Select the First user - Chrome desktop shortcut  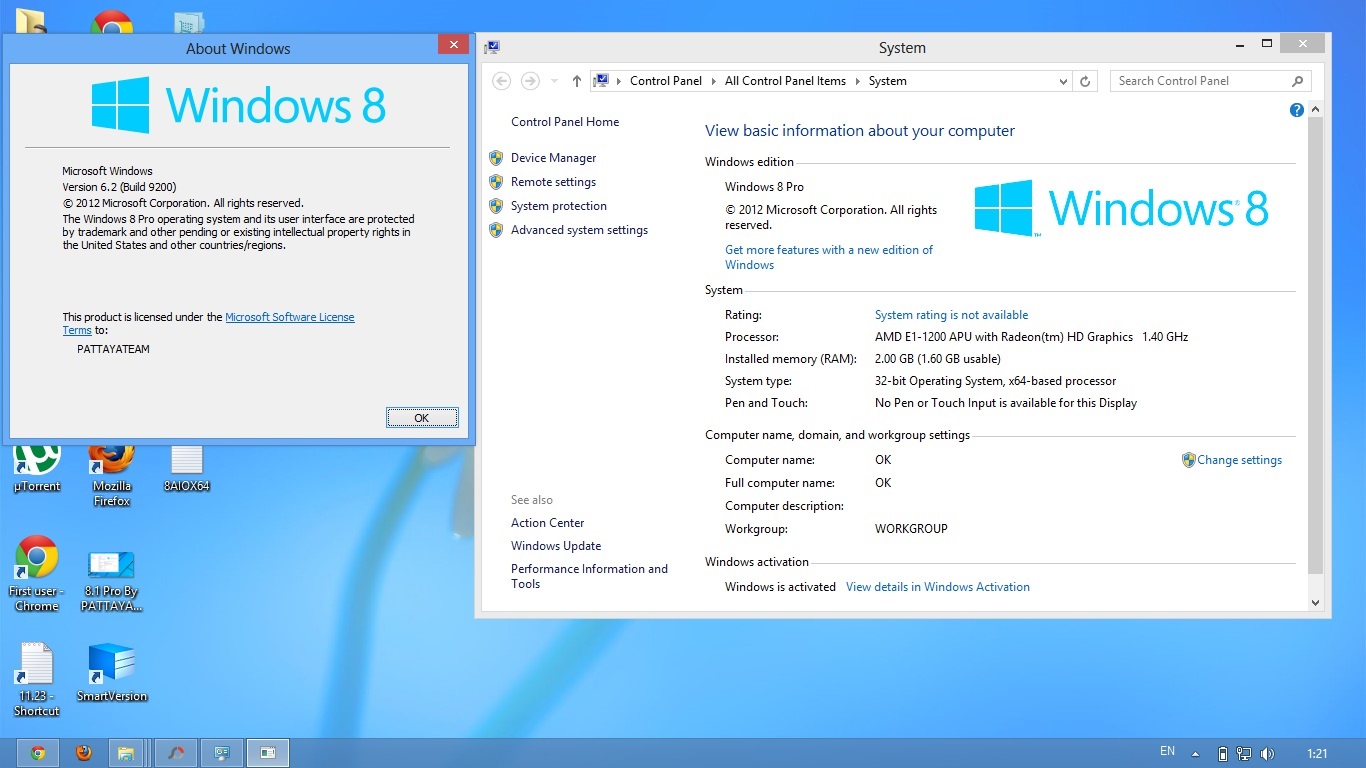[37, 574]
